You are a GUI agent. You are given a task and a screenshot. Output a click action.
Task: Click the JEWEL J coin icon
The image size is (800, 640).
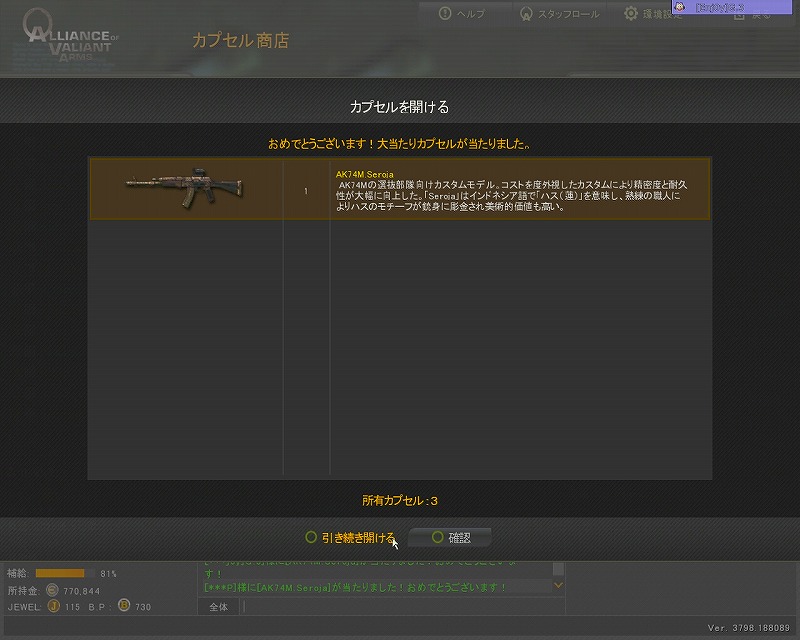pos(54,606)
